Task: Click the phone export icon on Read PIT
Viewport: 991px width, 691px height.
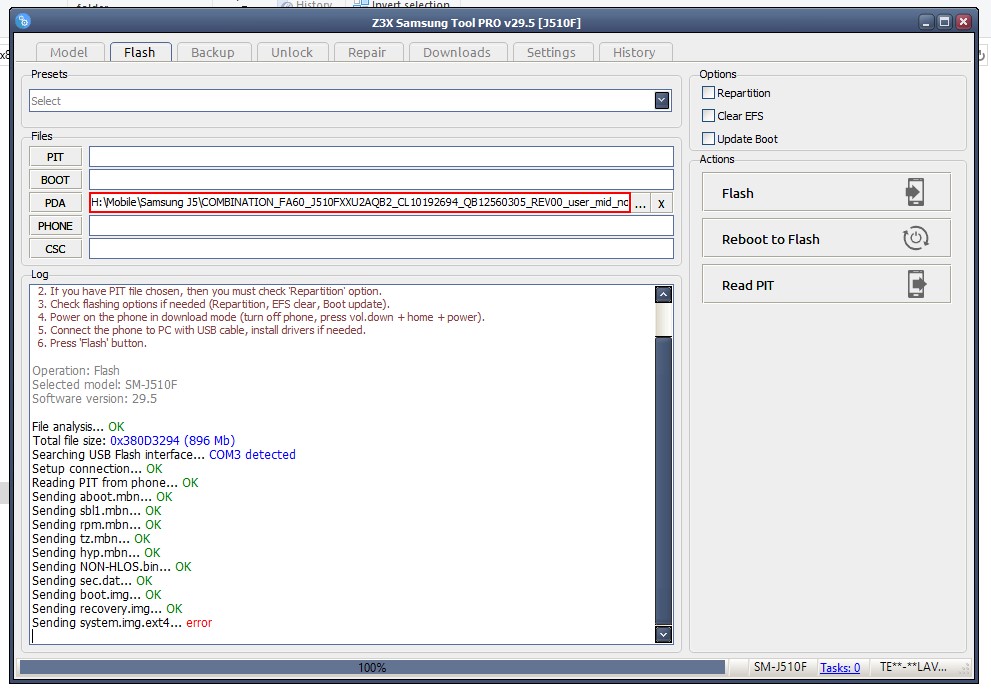Action: (x=916, y=284)
